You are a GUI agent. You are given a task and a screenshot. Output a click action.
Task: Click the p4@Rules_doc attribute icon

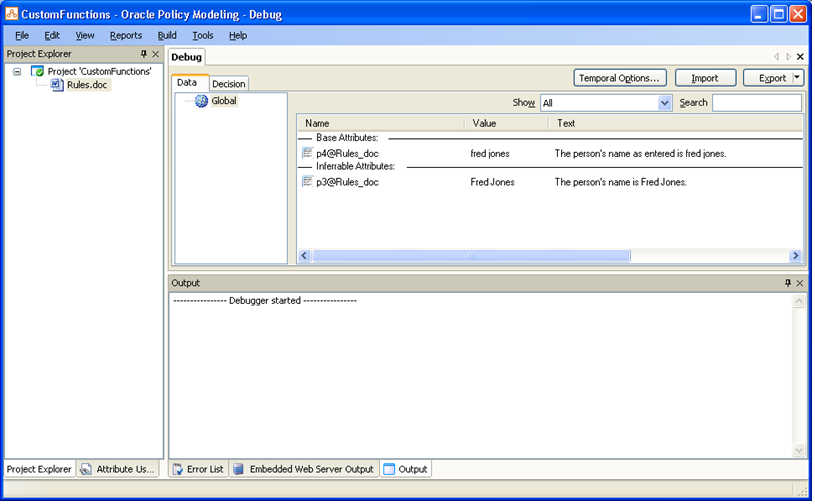[x=308, y=153]
